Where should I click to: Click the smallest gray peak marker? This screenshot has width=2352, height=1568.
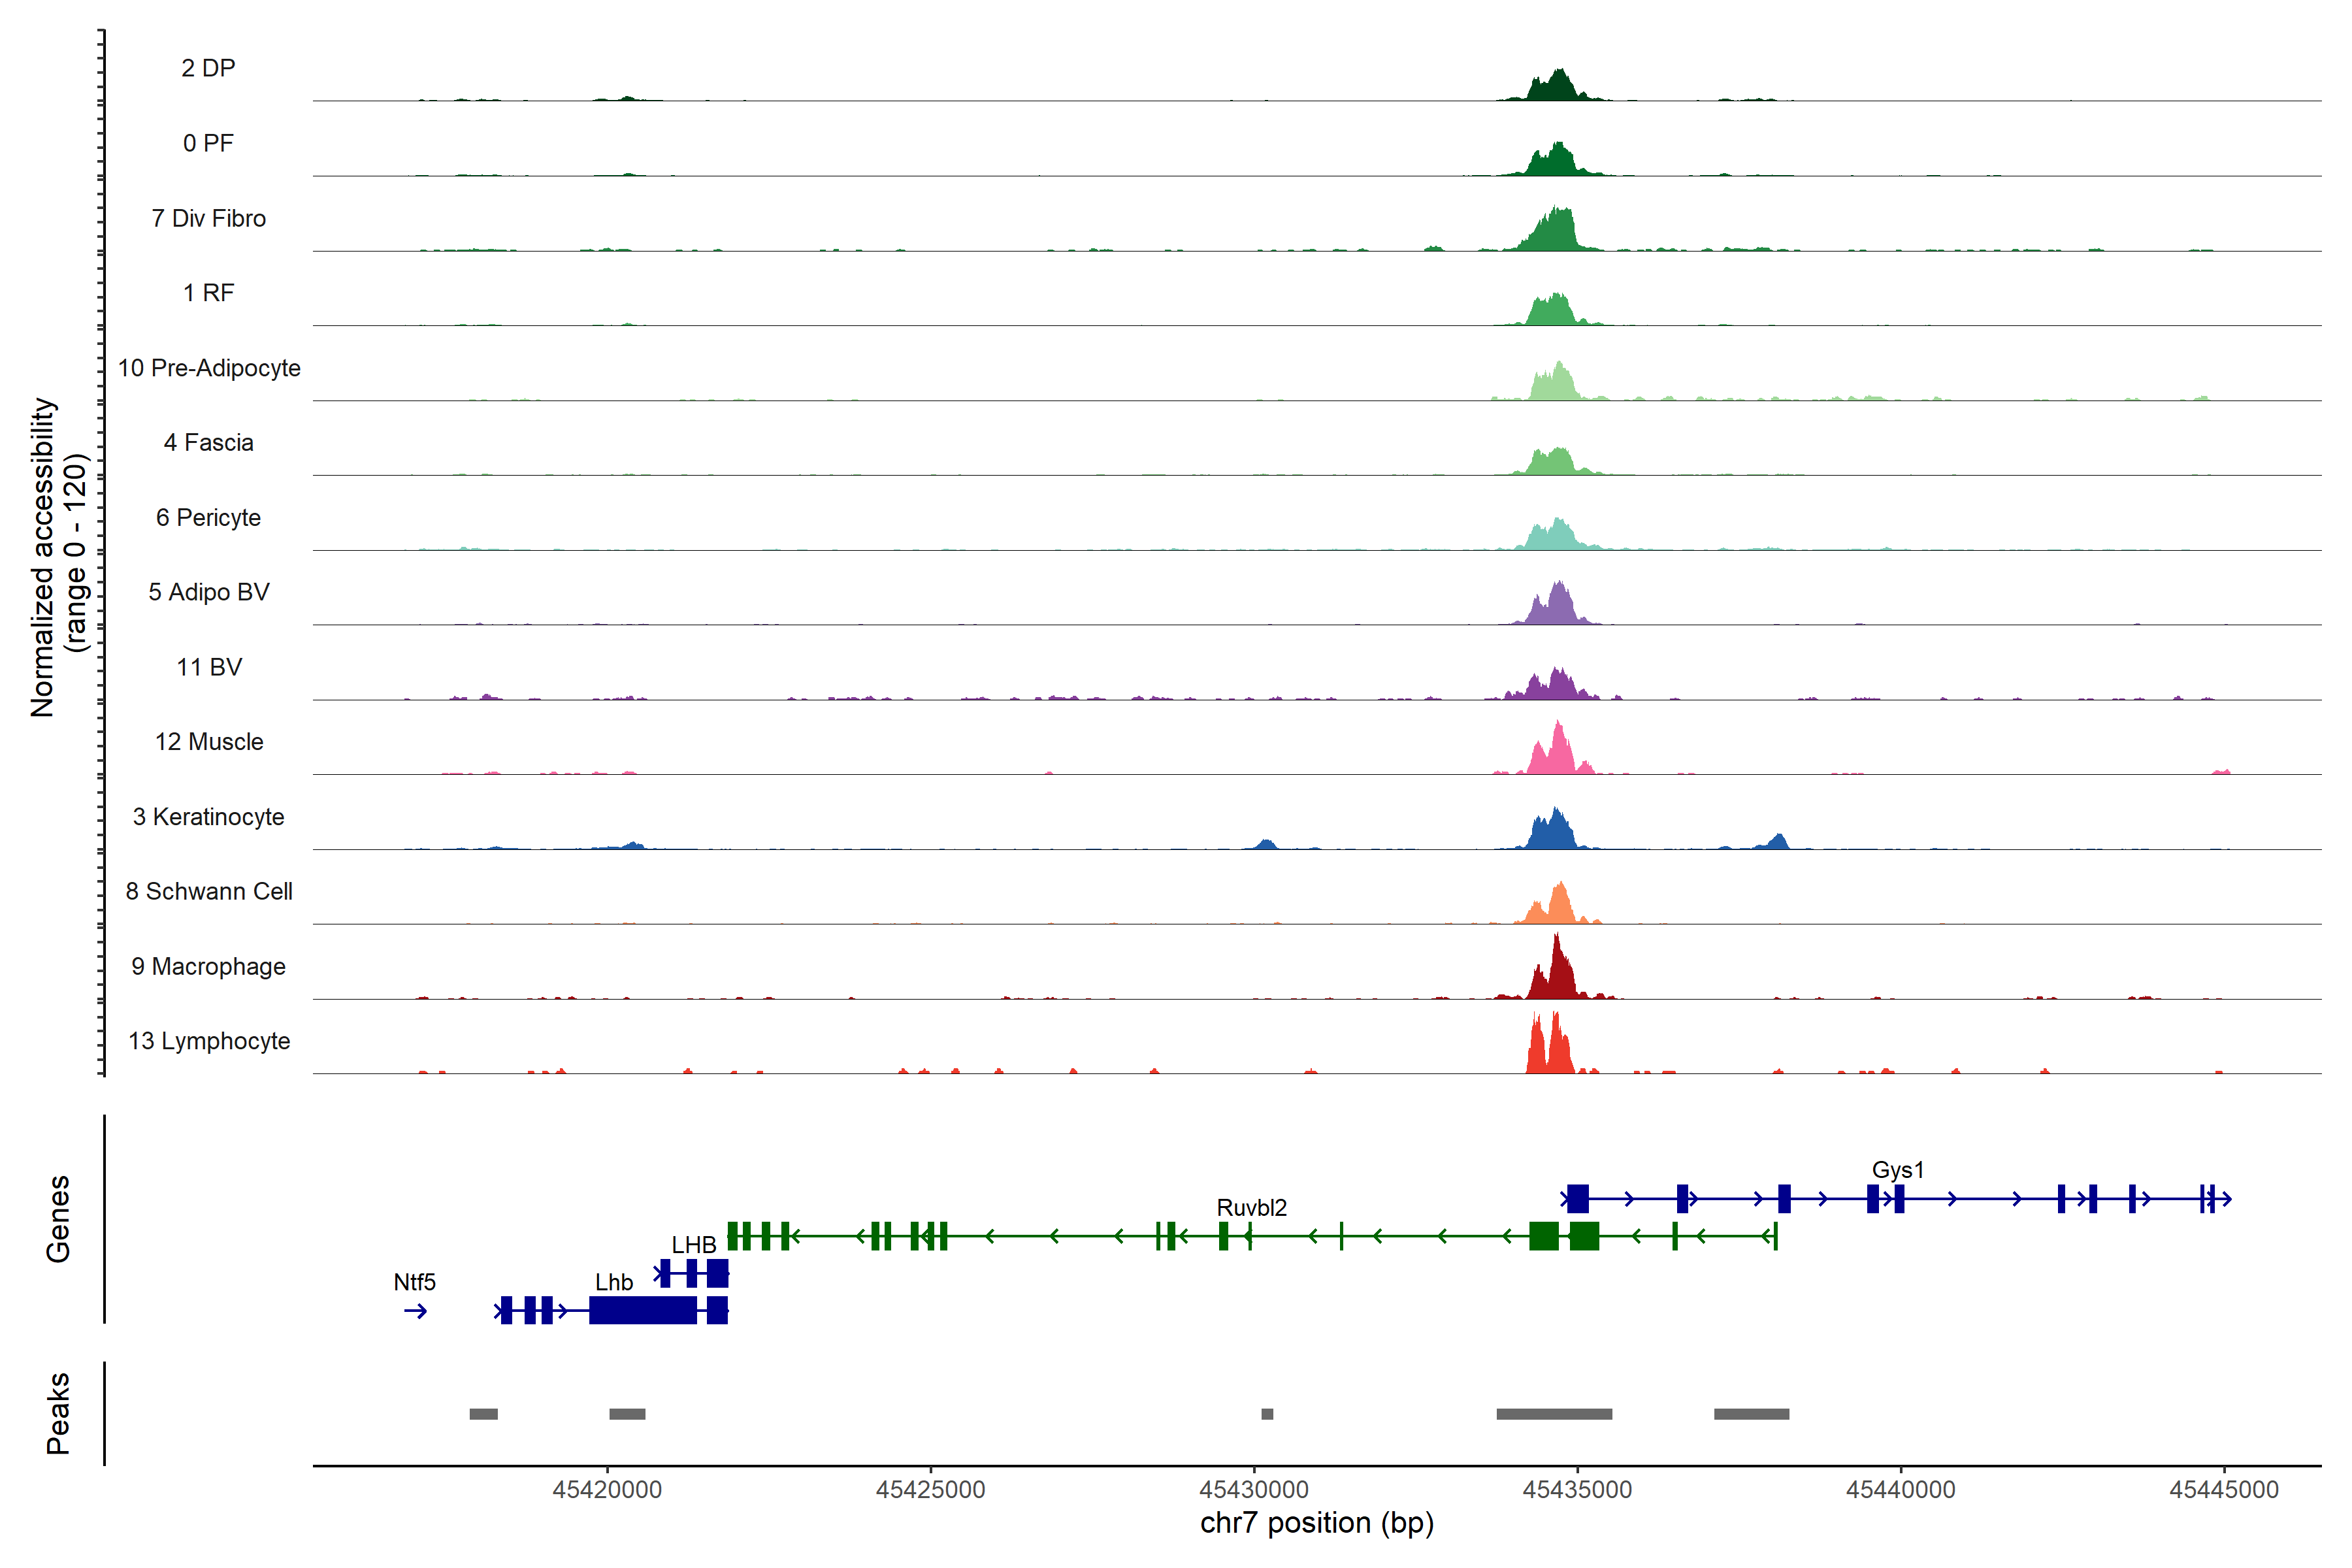pyautogui.click(x=1267, y=1414)
